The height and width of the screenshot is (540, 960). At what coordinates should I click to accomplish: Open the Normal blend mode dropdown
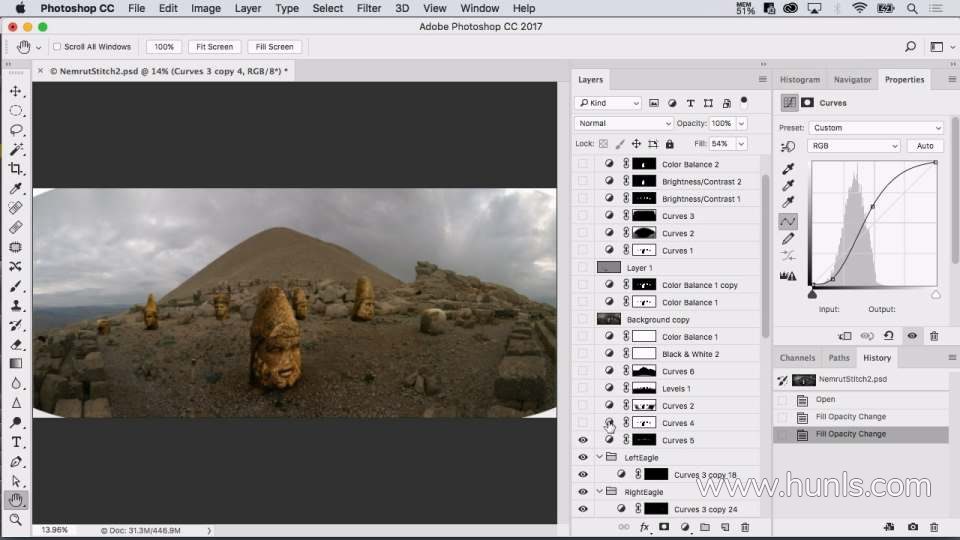(623, 123)
